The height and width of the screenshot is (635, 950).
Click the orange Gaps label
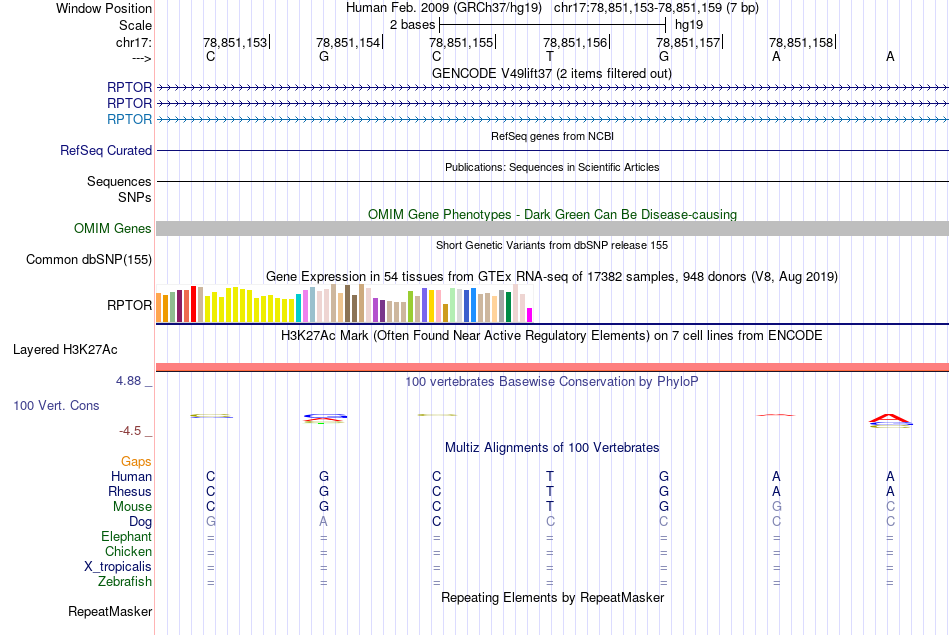point(136,462)
